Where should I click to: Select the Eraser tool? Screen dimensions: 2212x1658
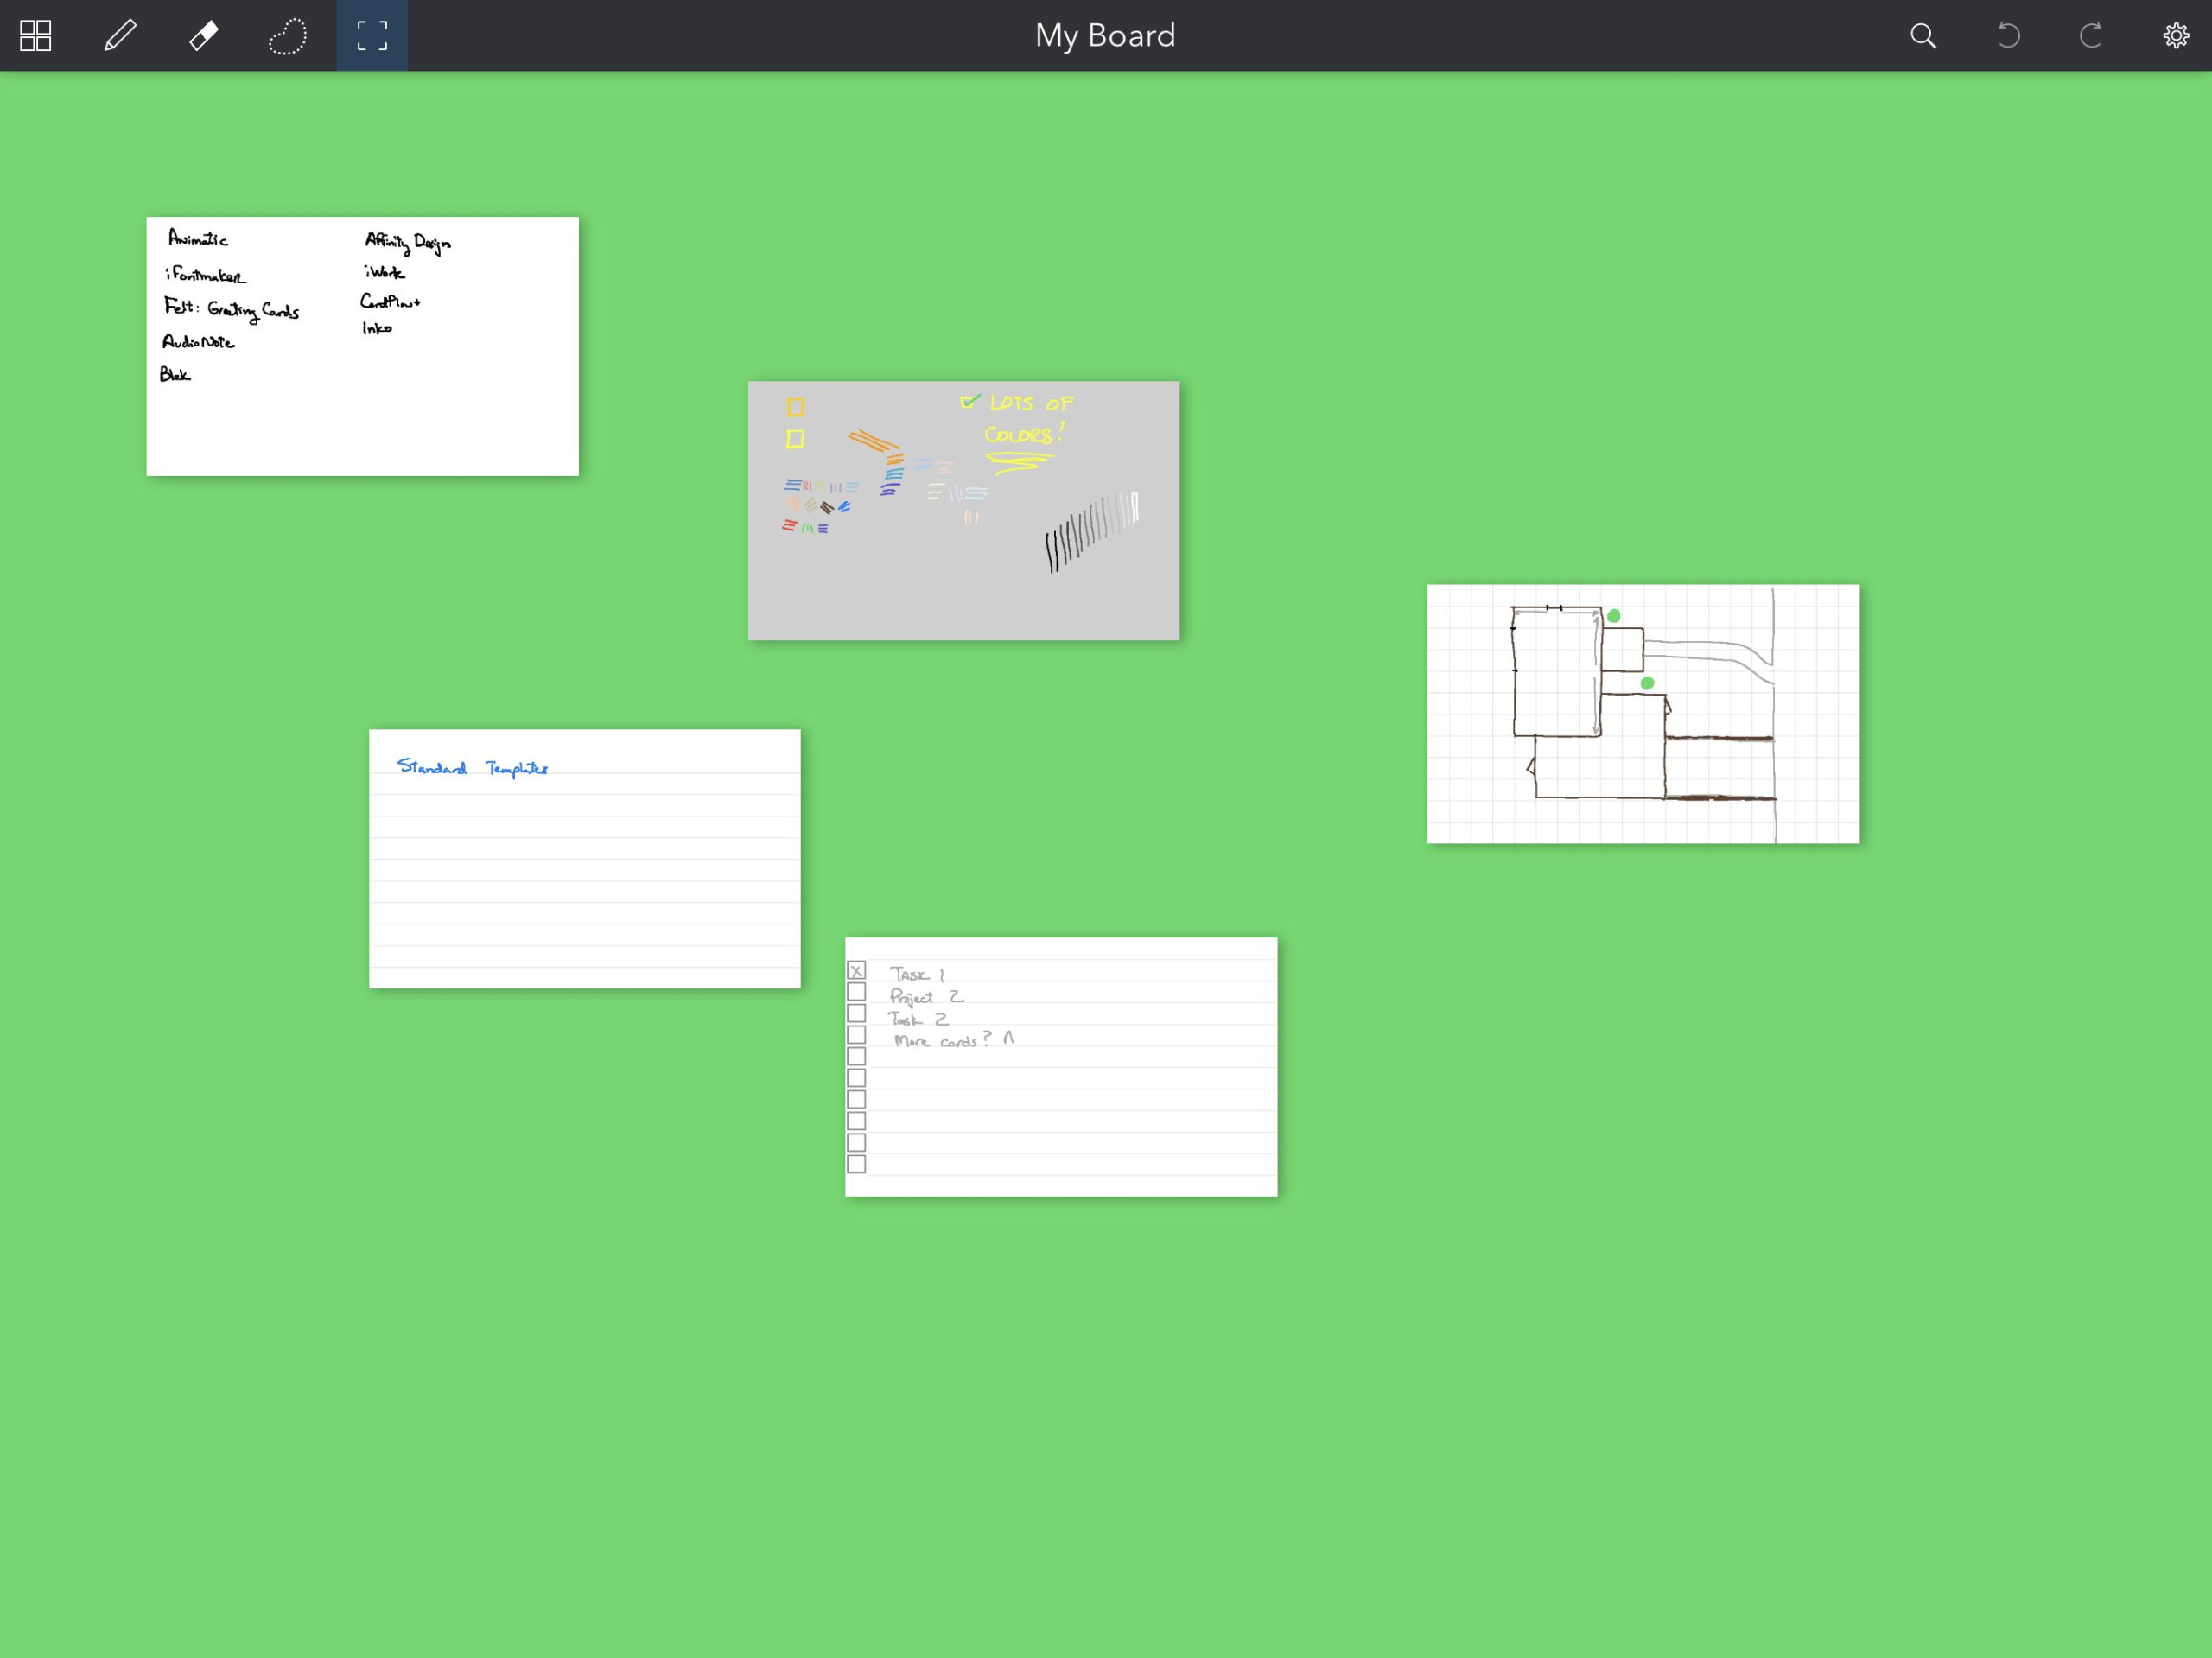tap(204, 36)
